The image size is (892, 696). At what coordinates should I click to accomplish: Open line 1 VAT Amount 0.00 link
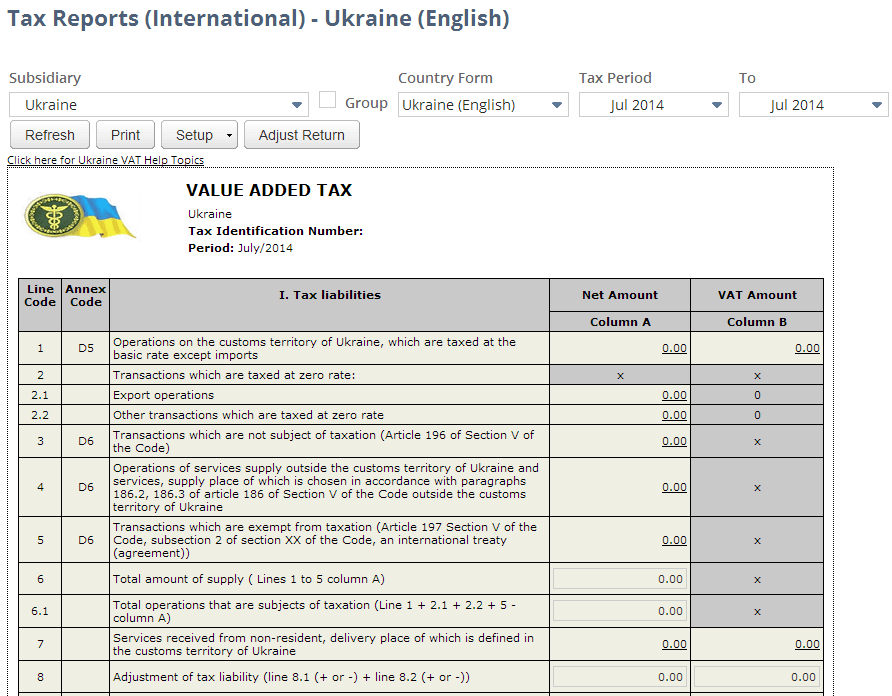pyautogui.click(x=807, y=348)
